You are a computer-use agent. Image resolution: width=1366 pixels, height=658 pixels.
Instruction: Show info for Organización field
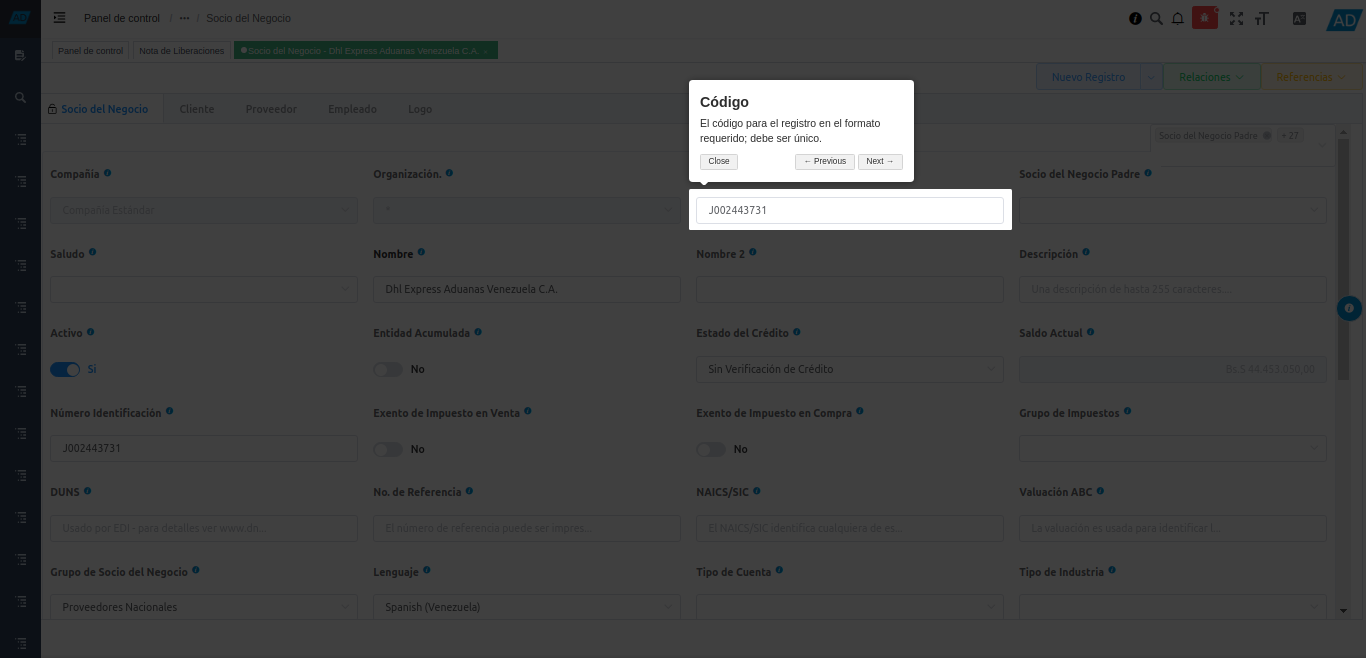coord(449,173)
